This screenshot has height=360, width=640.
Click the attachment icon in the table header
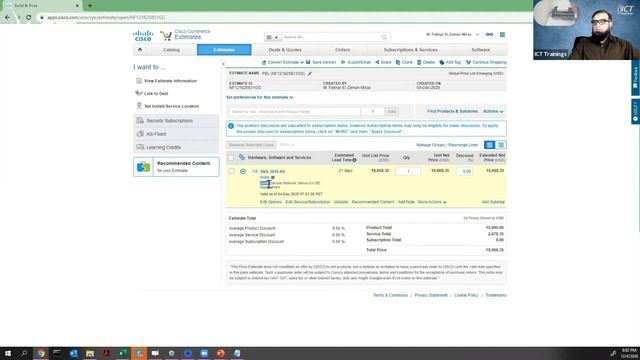(x=242, y=157)
